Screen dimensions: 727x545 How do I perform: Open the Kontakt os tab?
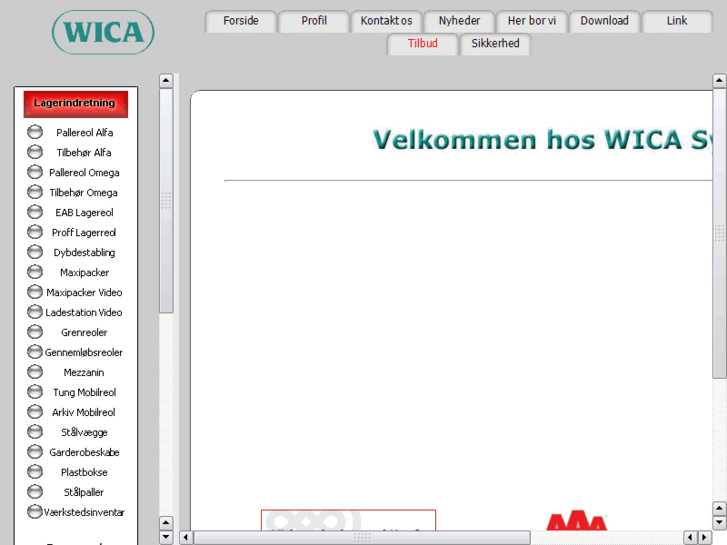point(386,21)
